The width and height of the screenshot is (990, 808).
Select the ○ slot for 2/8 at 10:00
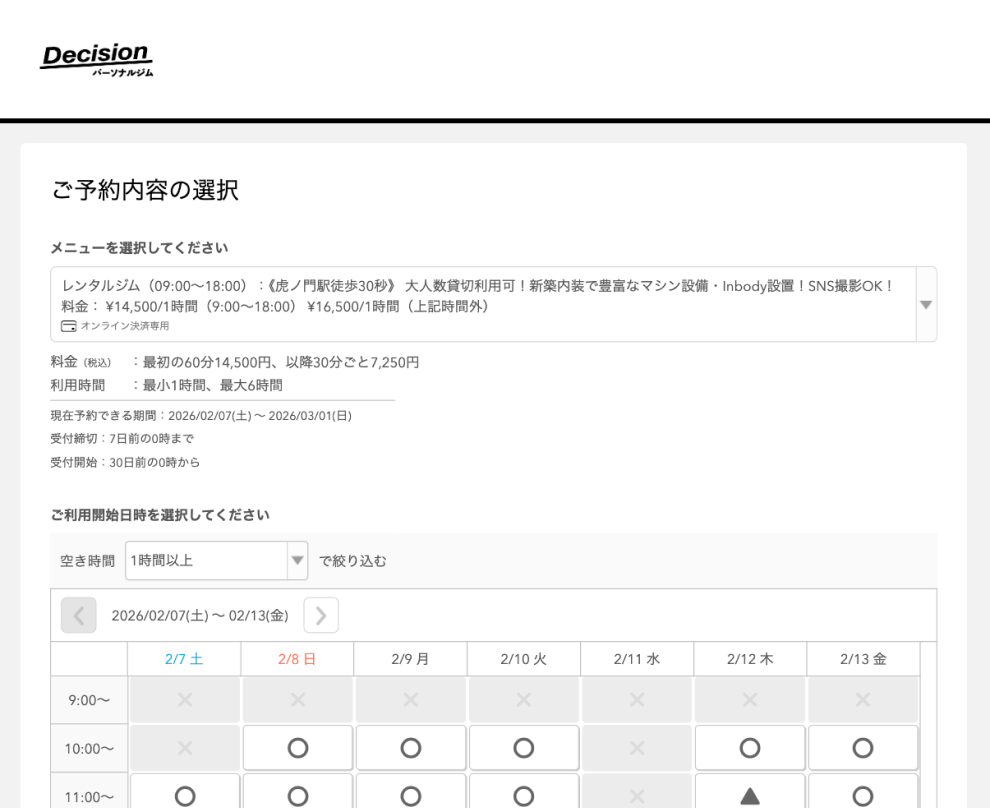click(297, 746)
